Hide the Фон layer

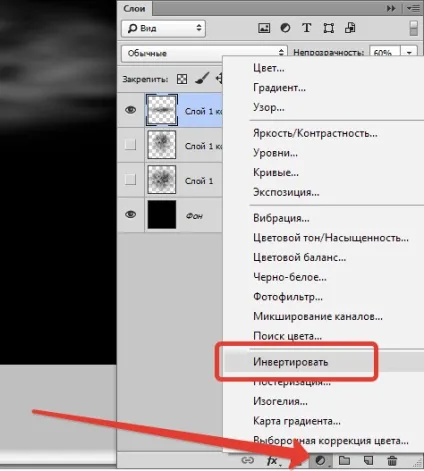130,214
